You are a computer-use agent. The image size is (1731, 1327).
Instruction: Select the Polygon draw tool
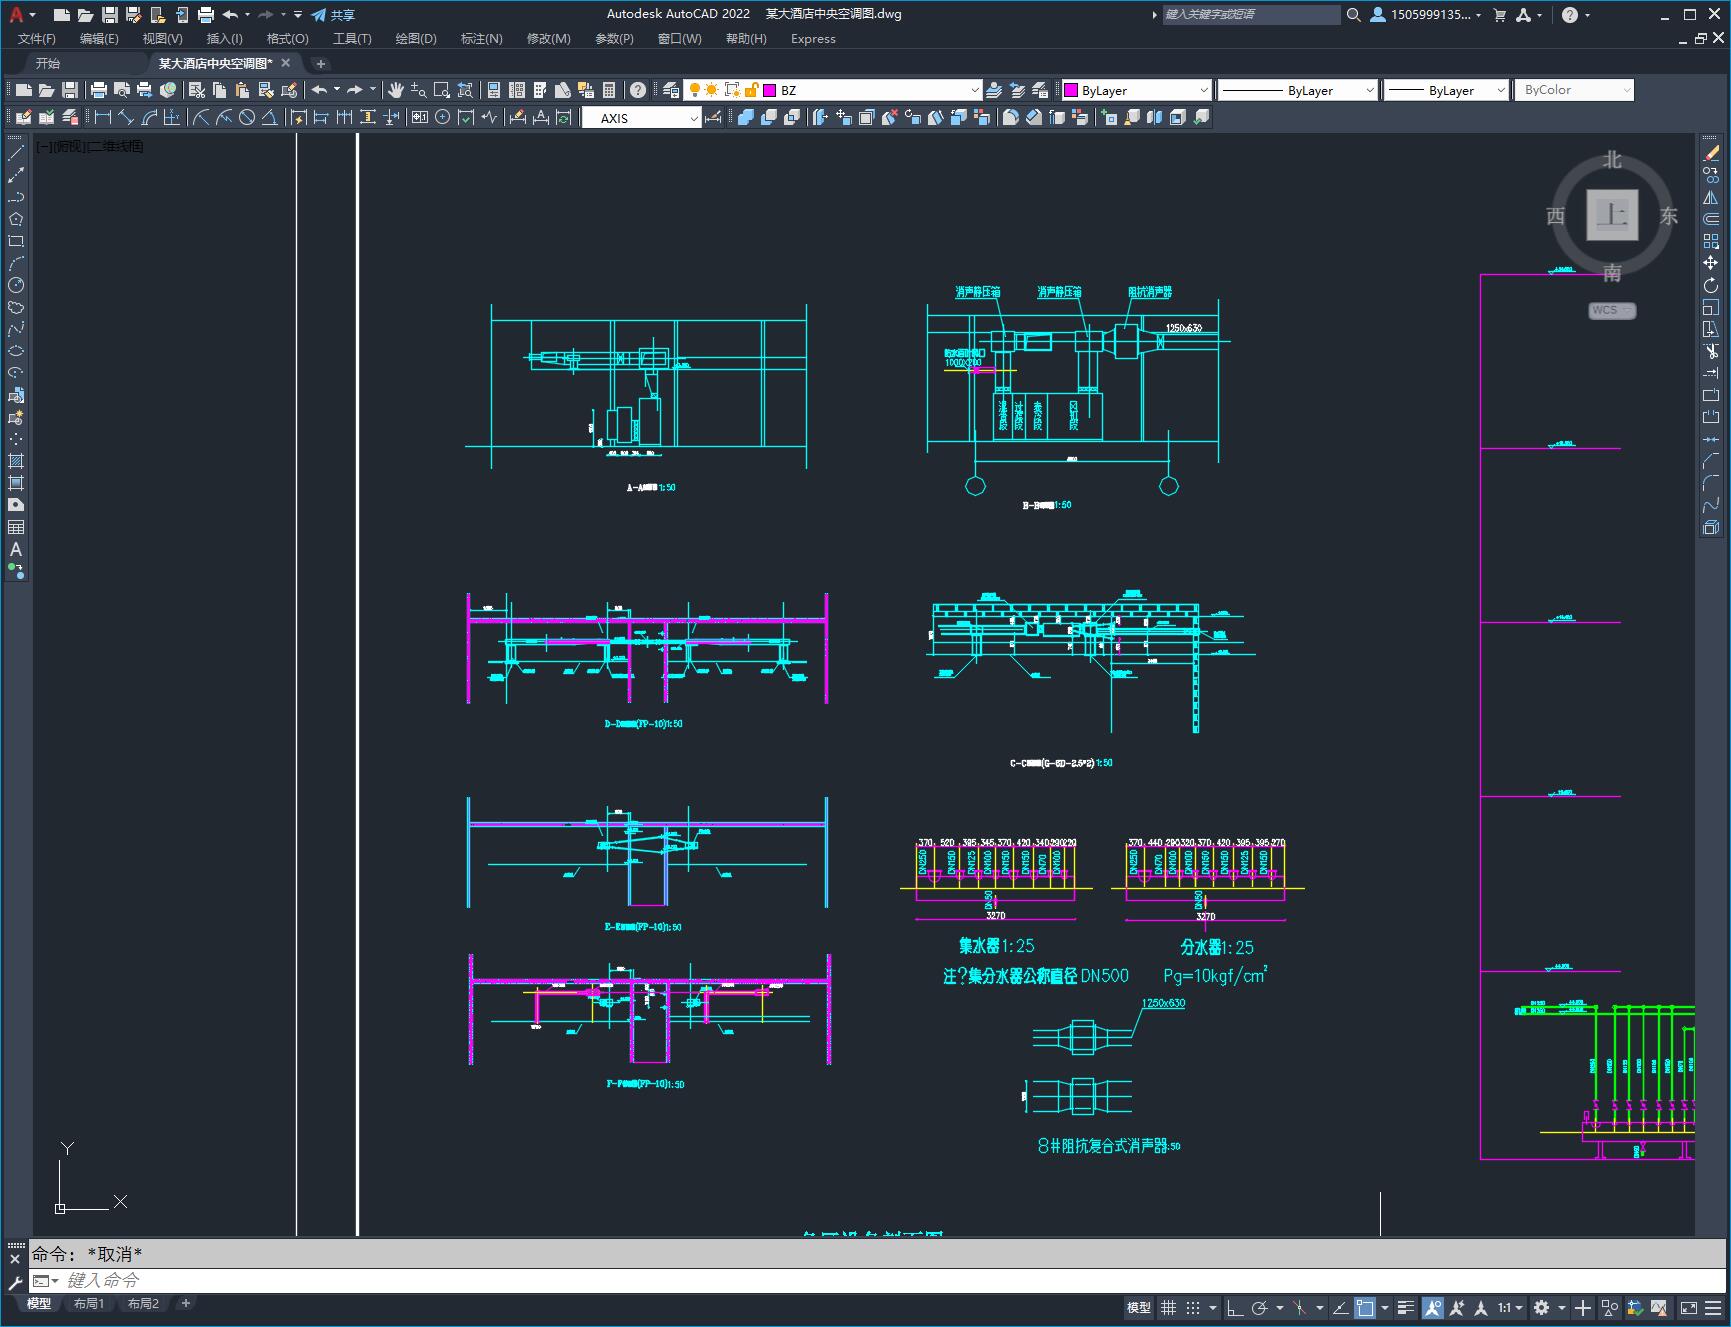tap(16, 219)
